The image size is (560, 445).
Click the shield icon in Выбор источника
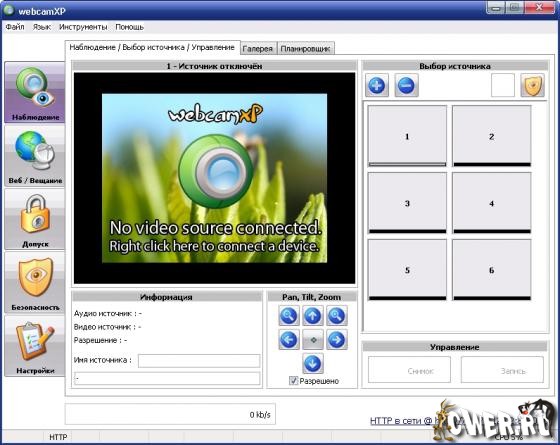532,86
